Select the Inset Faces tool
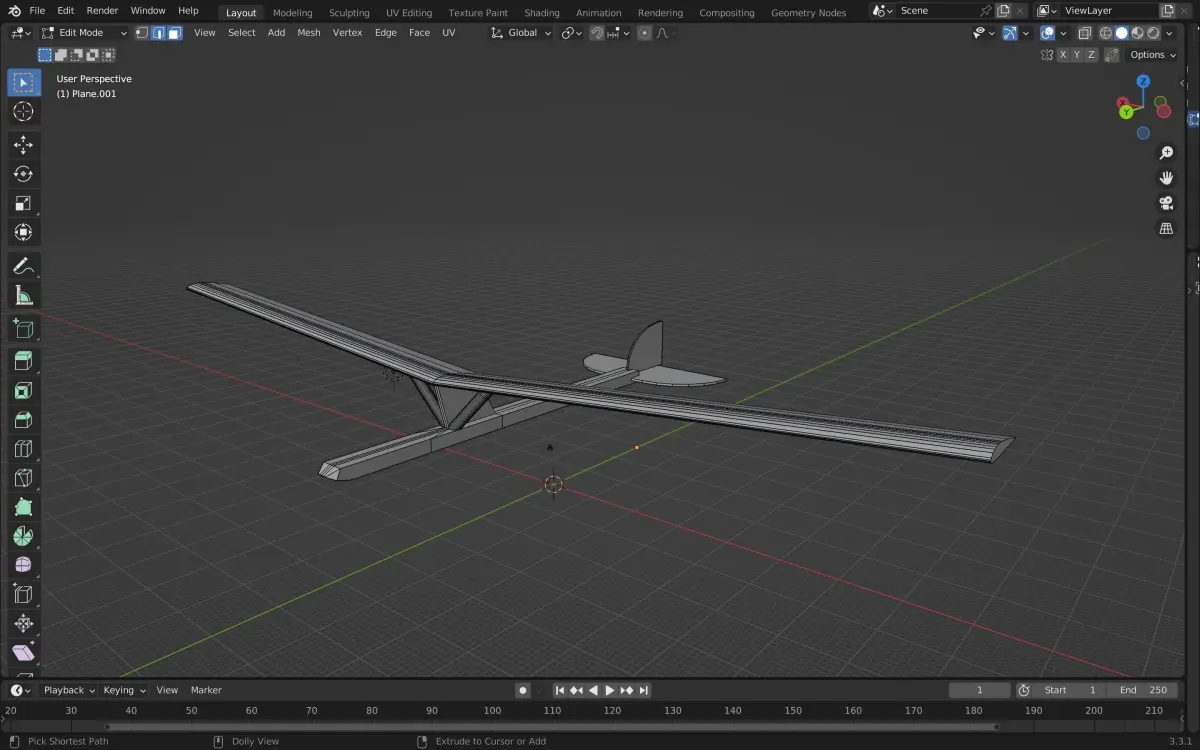The height and width of the screenshot is (750, 1200). point(24,390)
